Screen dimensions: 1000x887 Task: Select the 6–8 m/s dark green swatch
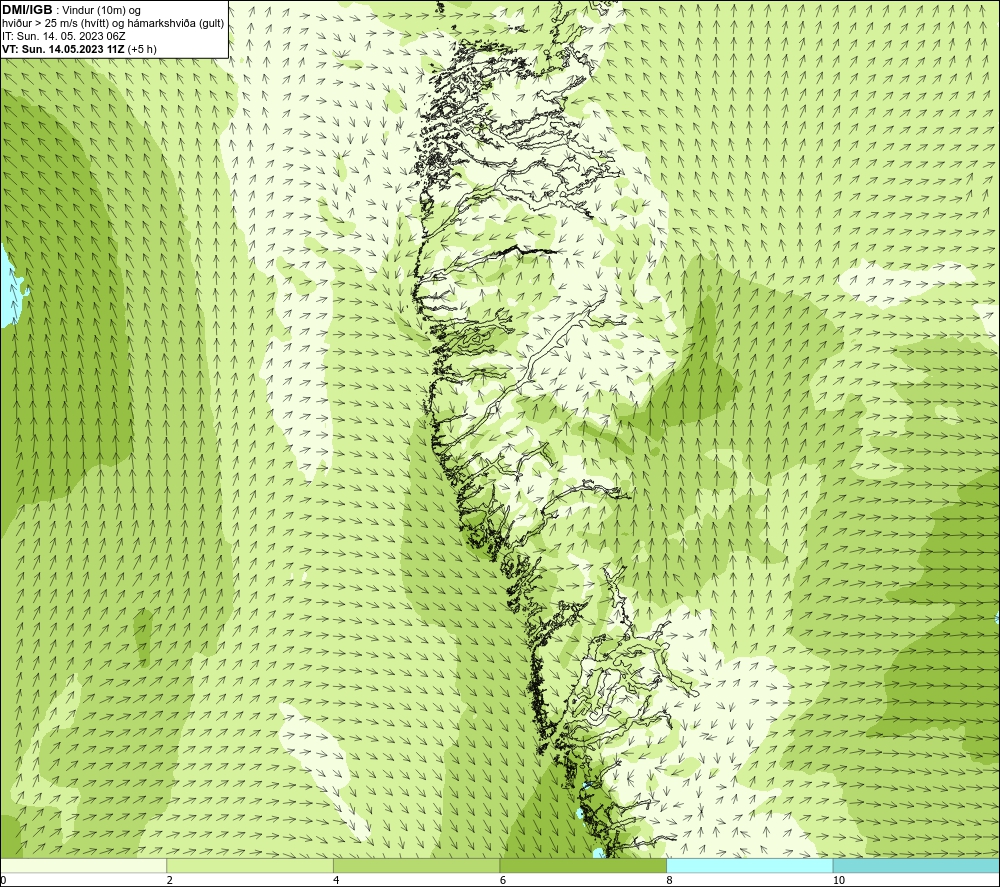(x=583, y=865)
